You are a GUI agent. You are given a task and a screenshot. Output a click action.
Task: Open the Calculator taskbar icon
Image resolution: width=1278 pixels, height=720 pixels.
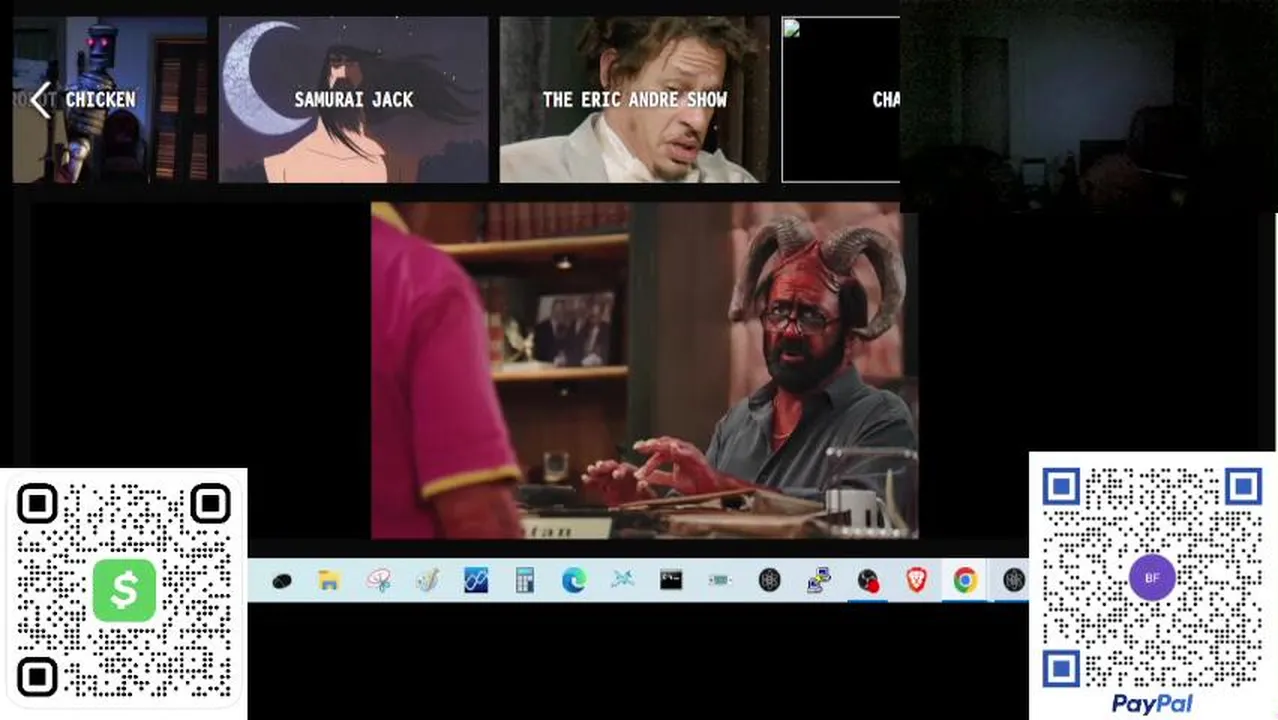pyautogui.click(x=525, y=580)
